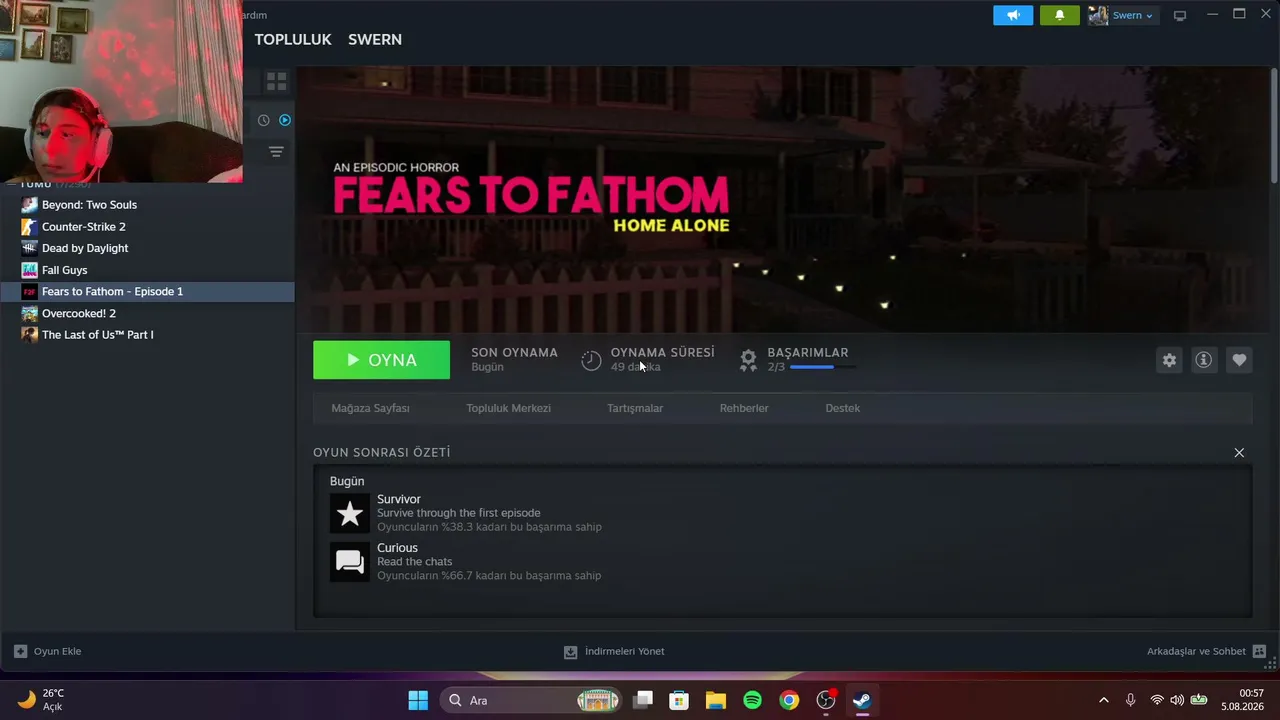Viewport: 1280px width, 720px height.
Task: Click the game page vertical scrollbar
Action: click(x=1274, y=125)
